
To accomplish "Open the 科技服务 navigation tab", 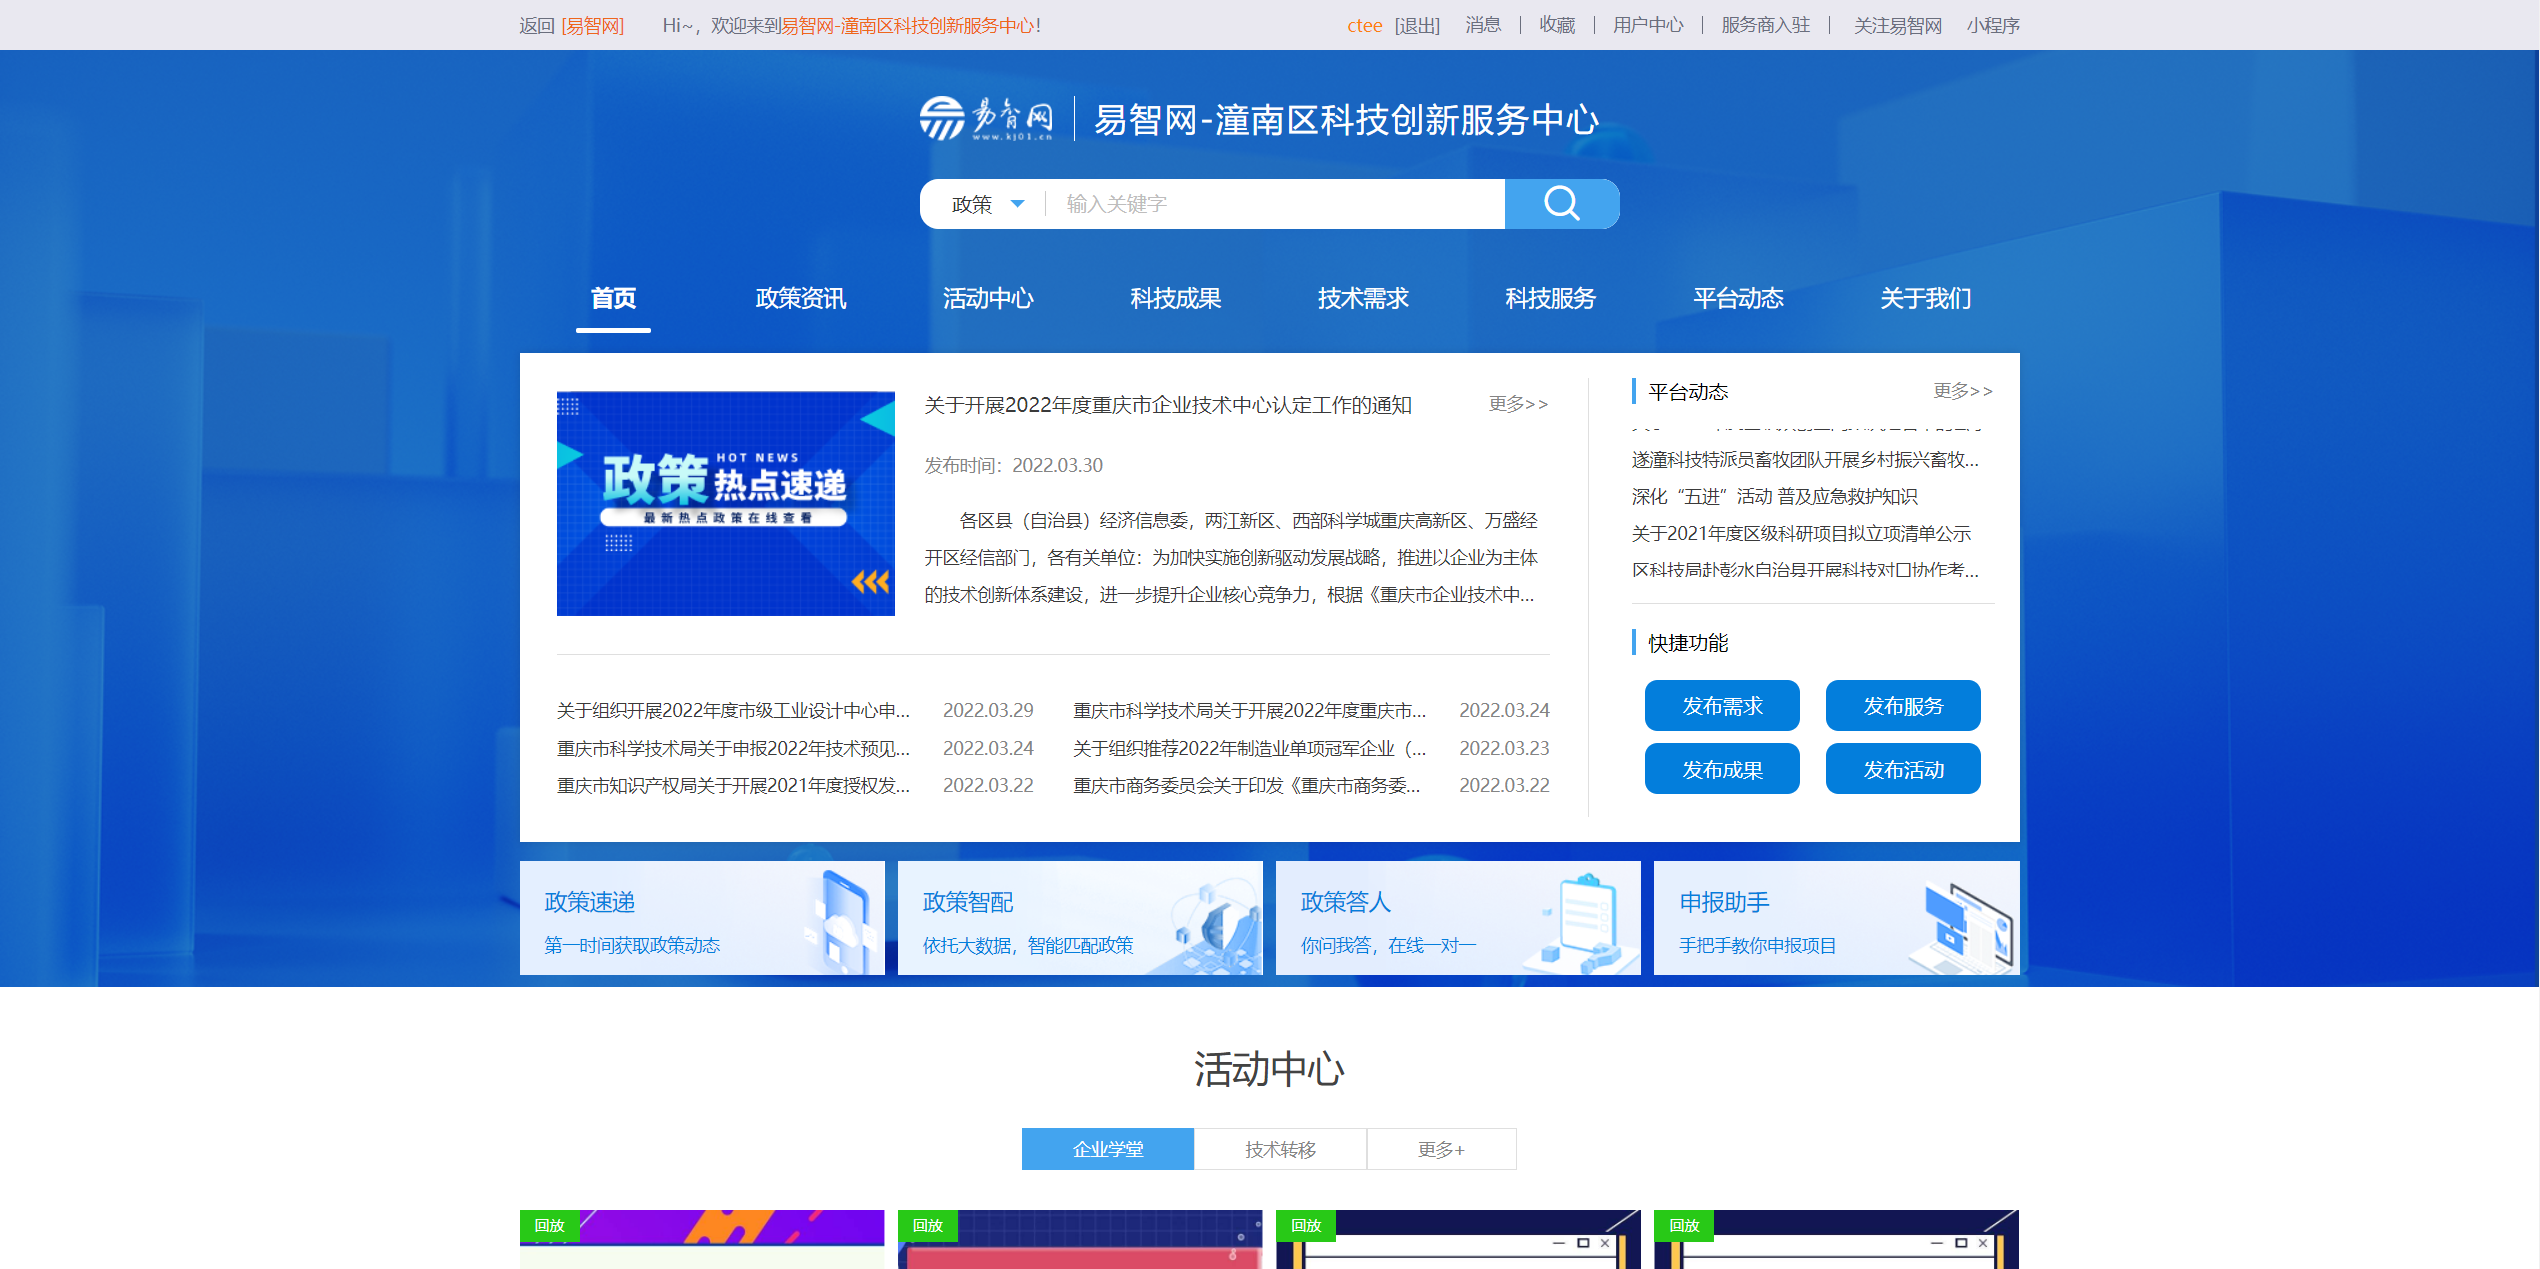I will click(x=1550, y=298).
